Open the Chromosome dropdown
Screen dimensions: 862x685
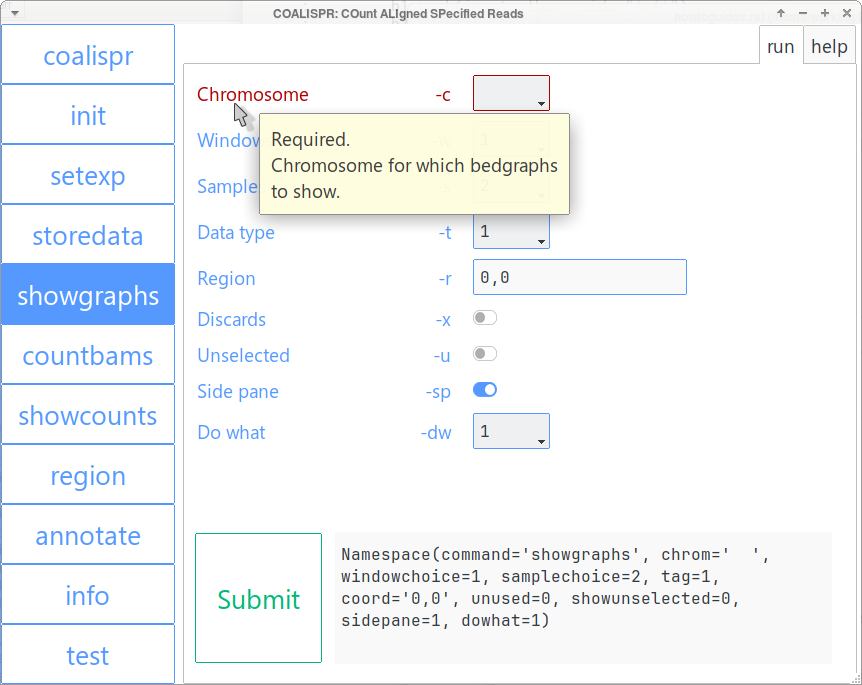(511, 94)
